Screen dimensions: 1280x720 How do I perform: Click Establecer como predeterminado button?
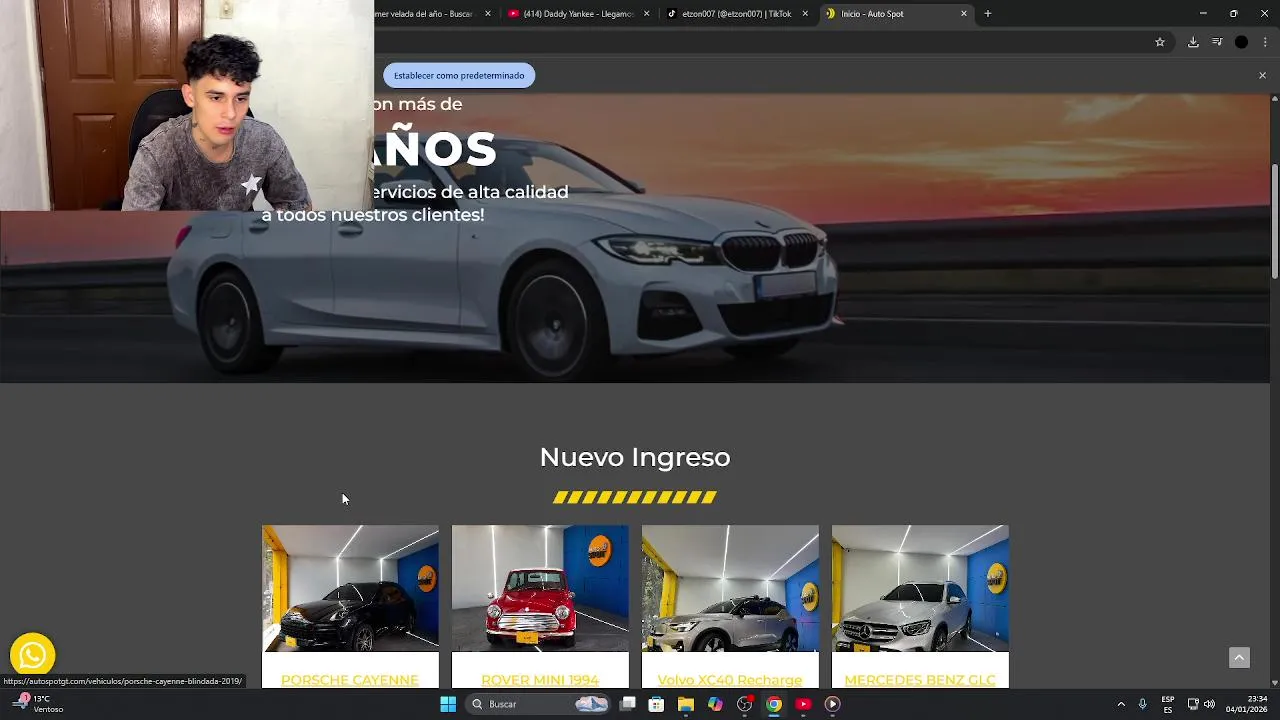pyautogui.click(x=459, y=75)
